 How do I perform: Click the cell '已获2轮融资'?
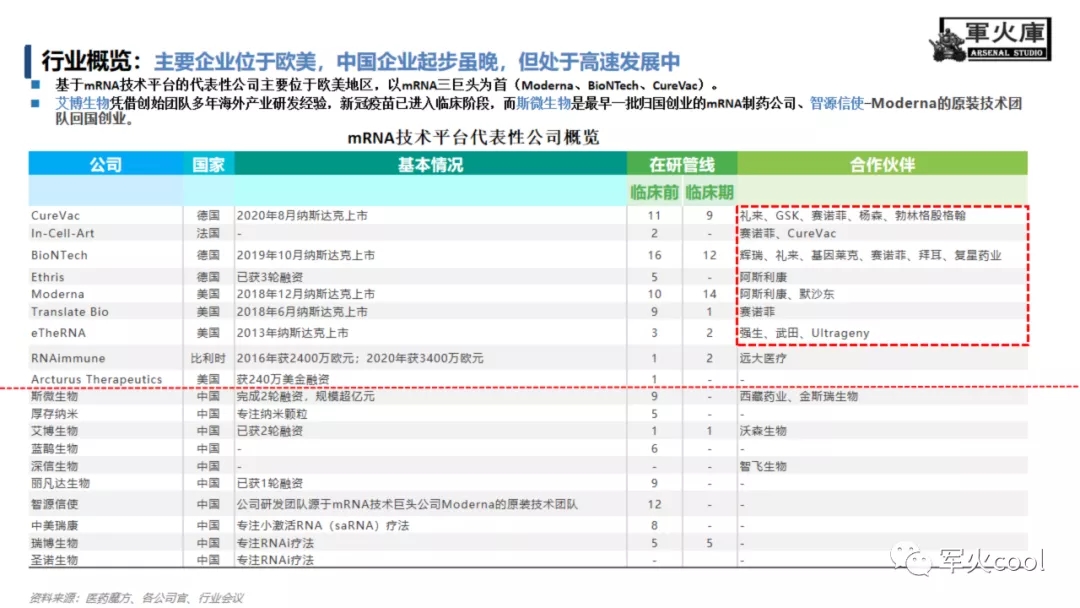[270, 431]
